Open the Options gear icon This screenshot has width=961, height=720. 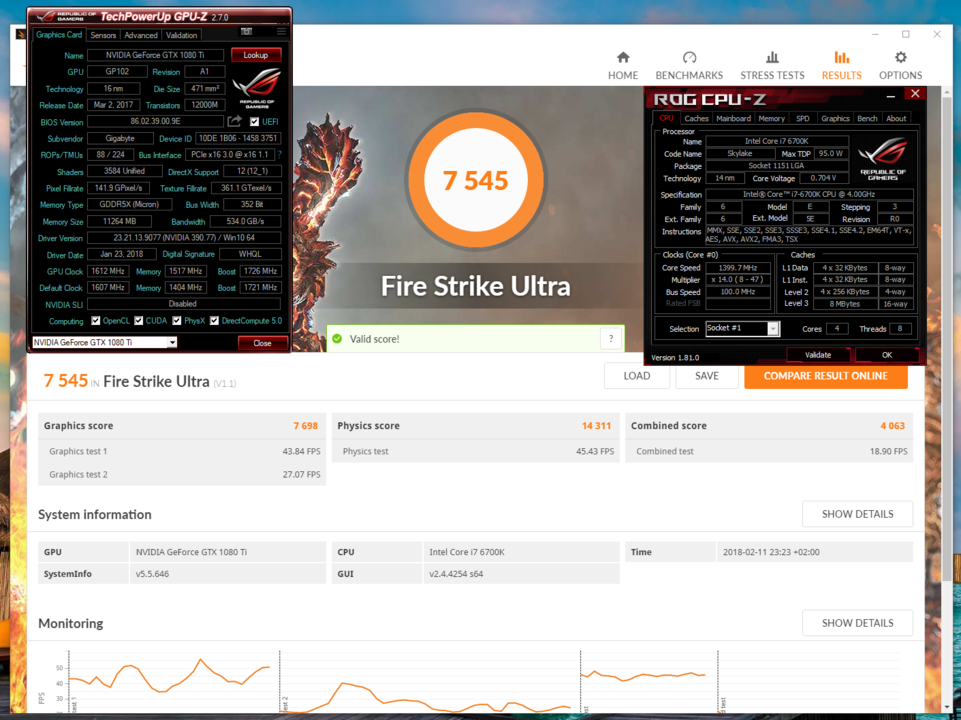(900, 58)
